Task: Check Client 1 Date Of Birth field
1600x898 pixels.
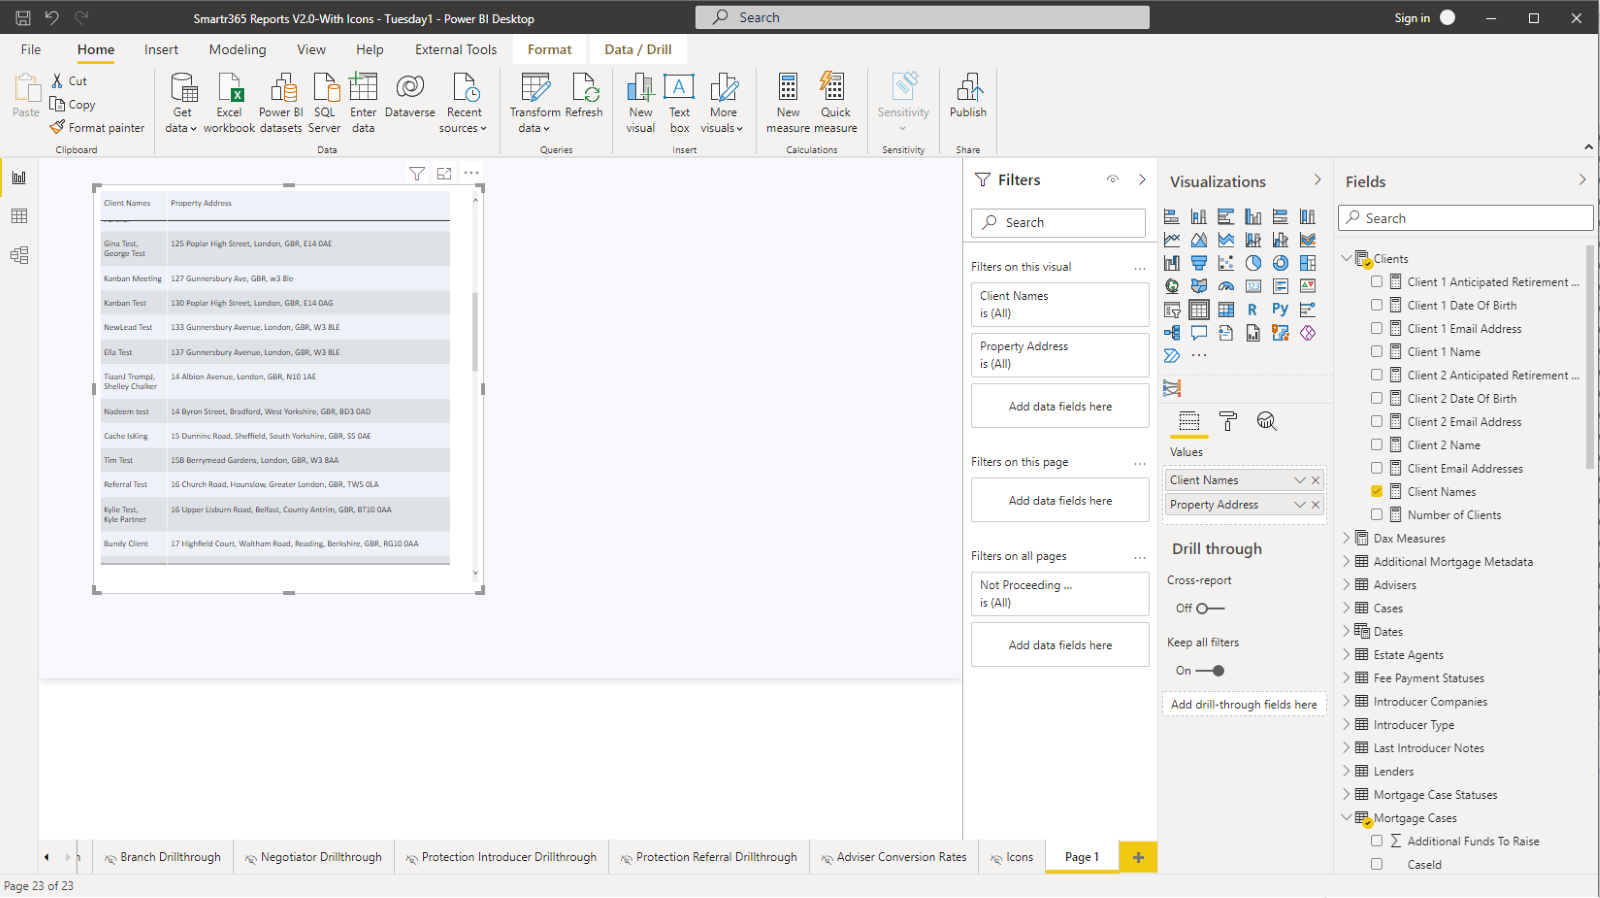Action: point(1377,305)
